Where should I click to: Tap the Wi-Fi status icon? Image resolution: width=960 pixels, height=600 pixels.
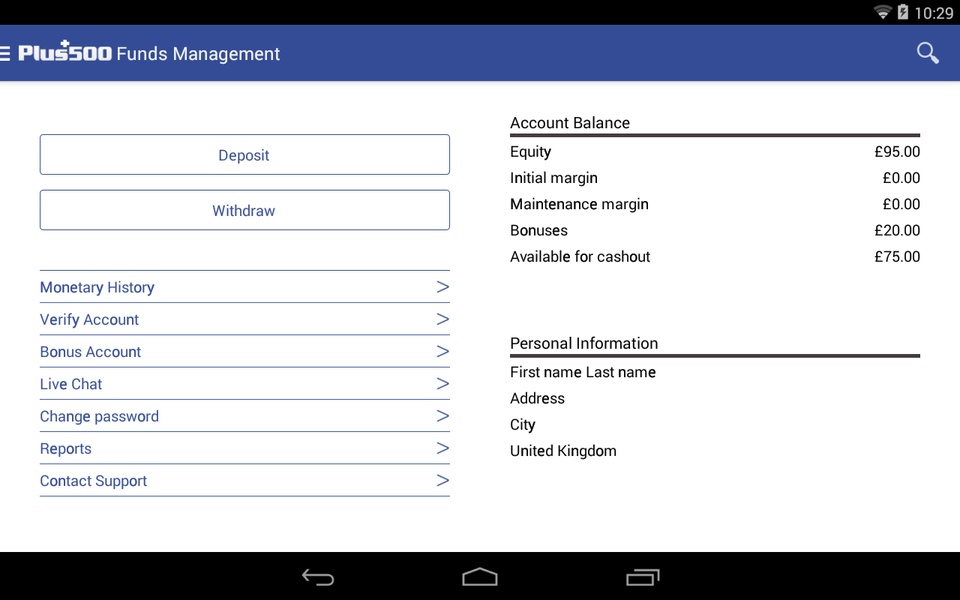coord(882,12)
